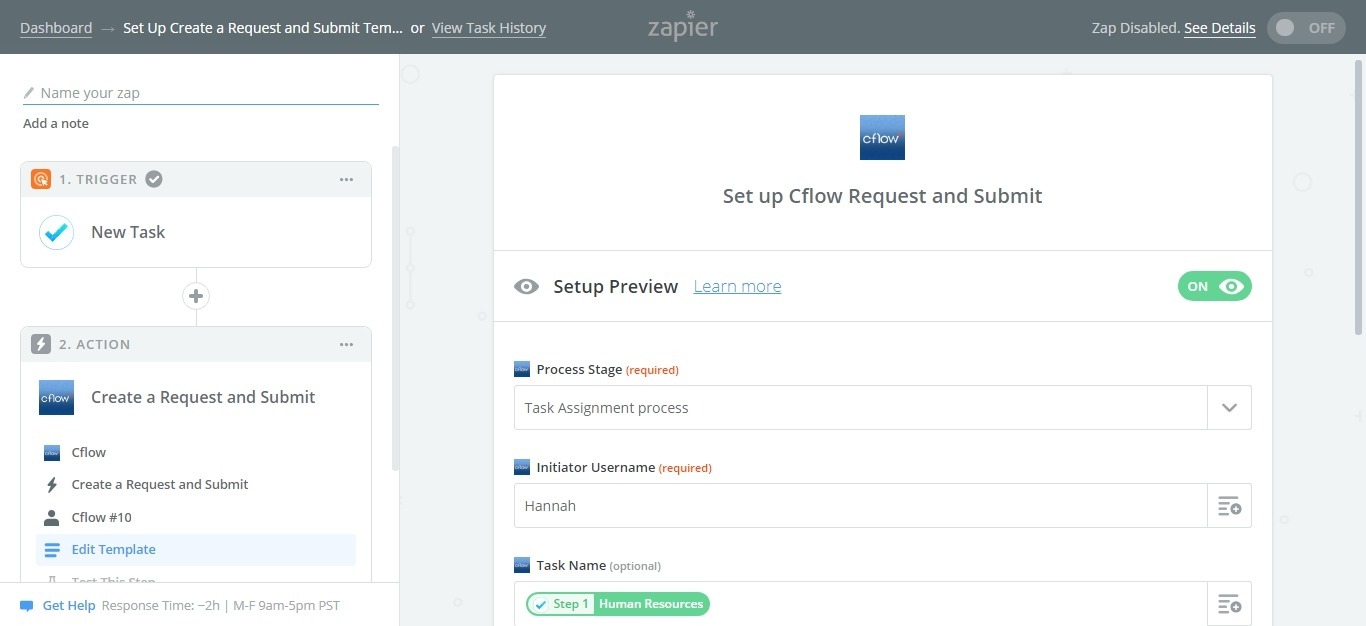This screenshot has height=626, width=1366.
Task: Select Create a Request and Submit substep
Action: click(196, 485)
